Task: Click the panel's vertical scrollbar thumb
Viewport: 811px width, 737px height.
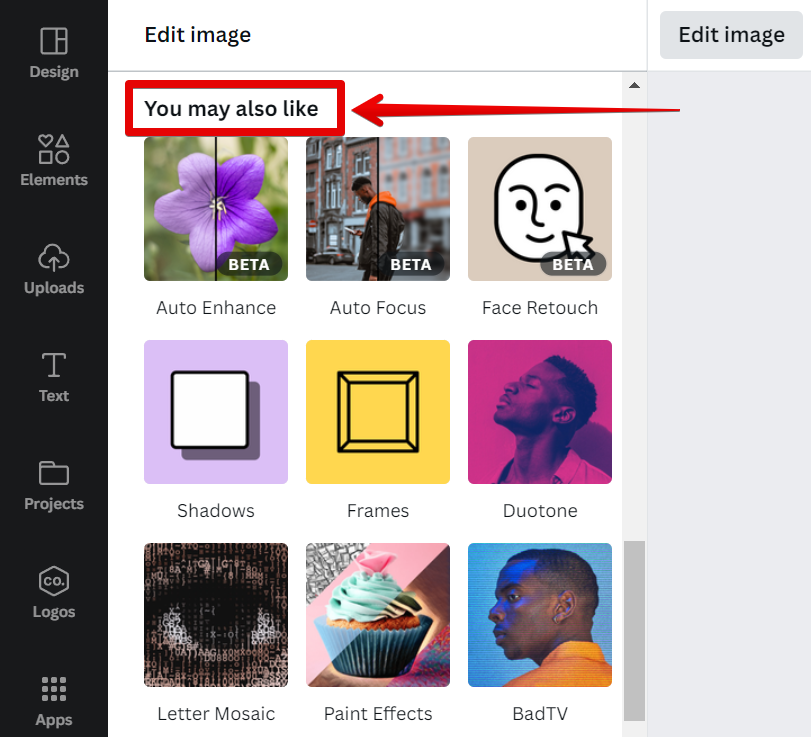Action: click(634, 630)
